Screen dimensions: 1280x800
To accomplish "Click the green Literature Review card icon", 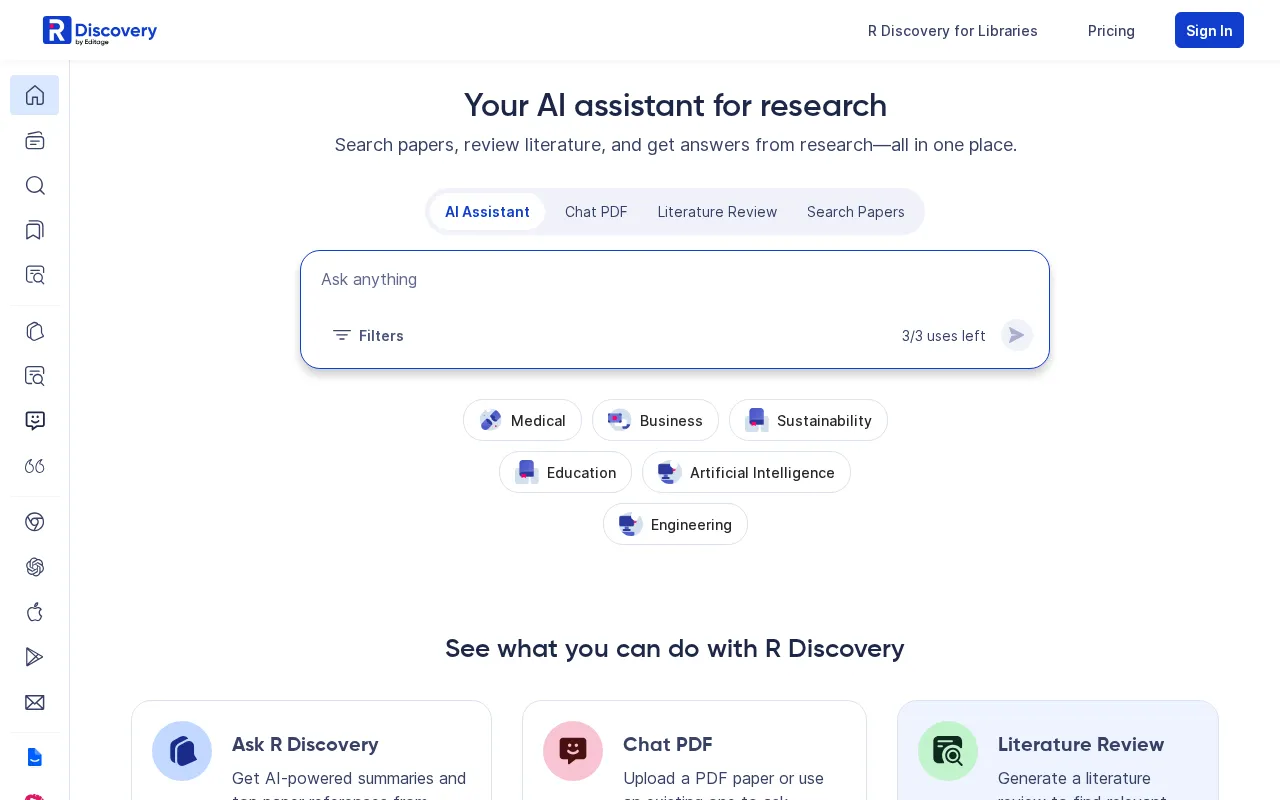I will pos(948,751).
